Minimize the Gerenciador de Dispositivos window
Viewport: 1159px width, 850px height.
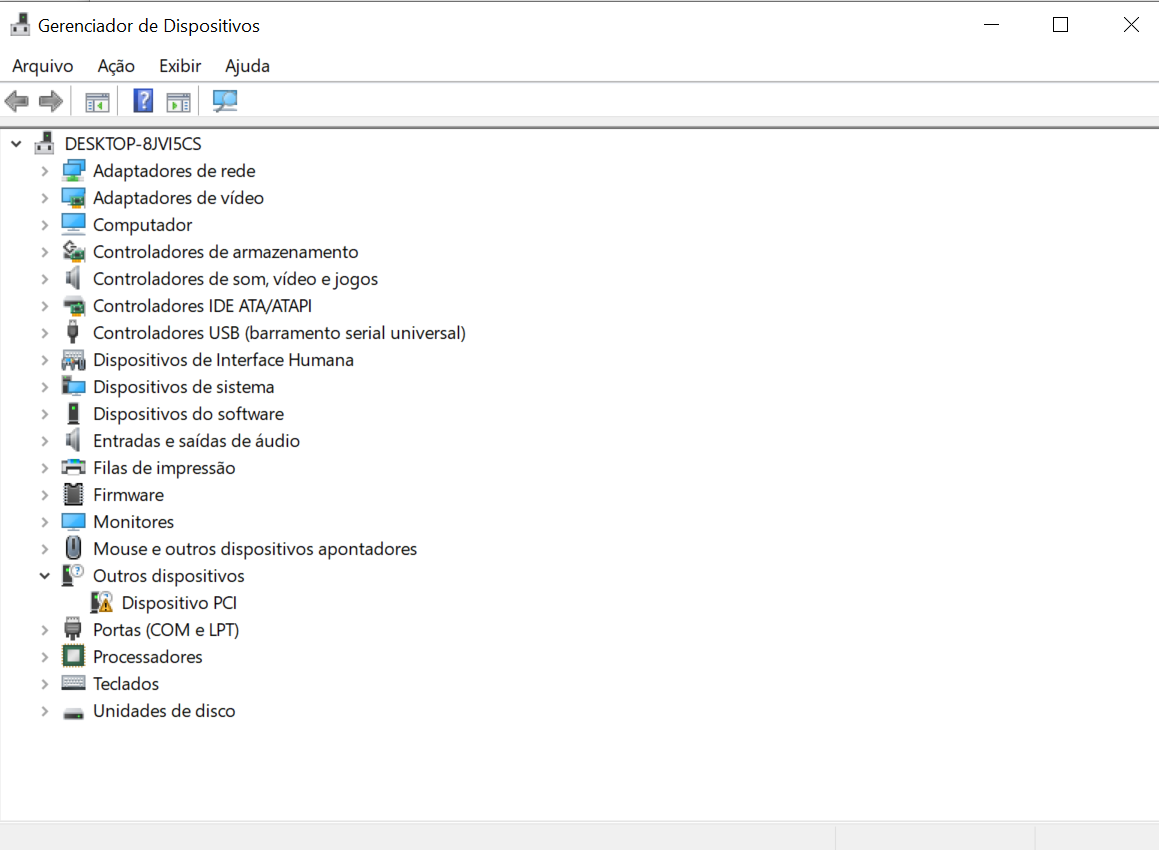(x=991, y=24)
